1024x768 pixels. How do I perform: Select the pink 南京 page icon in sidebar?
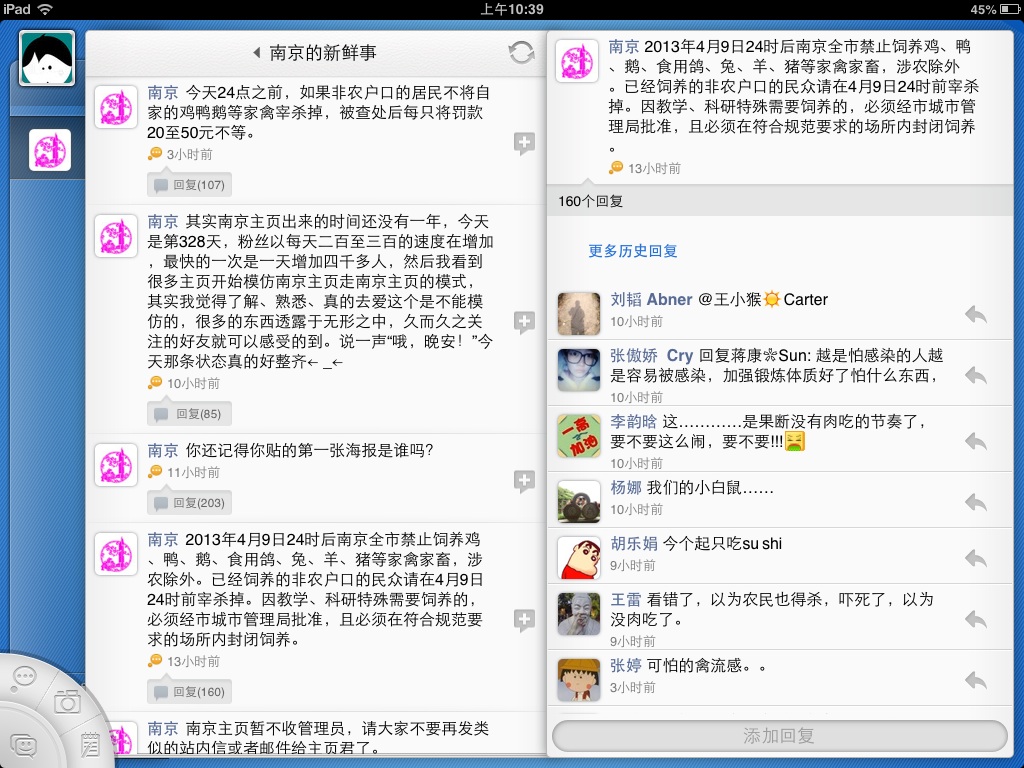click(50, 150)
